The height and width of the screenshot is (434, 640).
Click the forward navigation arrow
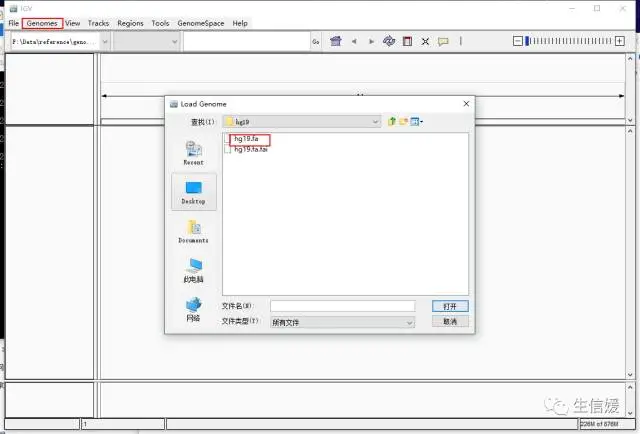371,41
